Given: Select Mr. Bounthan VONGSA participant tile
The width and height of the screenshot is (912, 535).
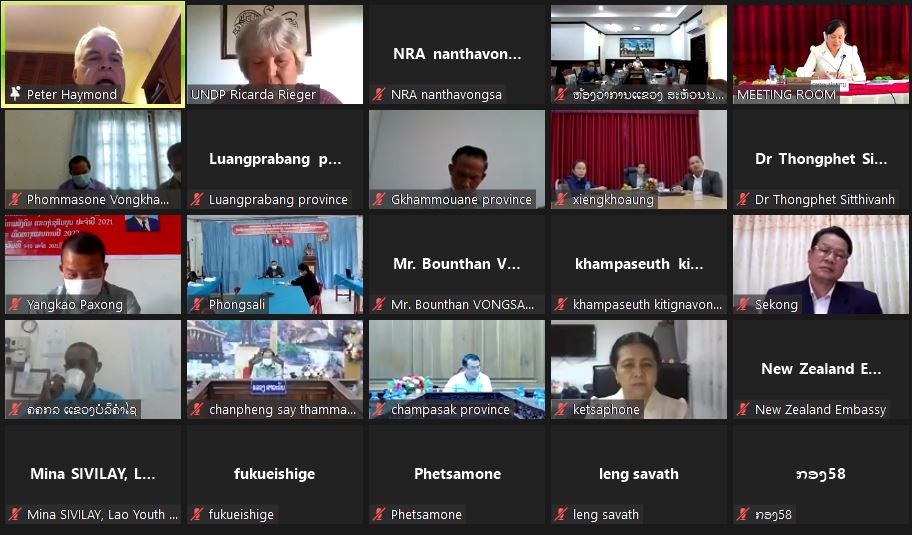Looking at the screenshot, I should [457, 265].
